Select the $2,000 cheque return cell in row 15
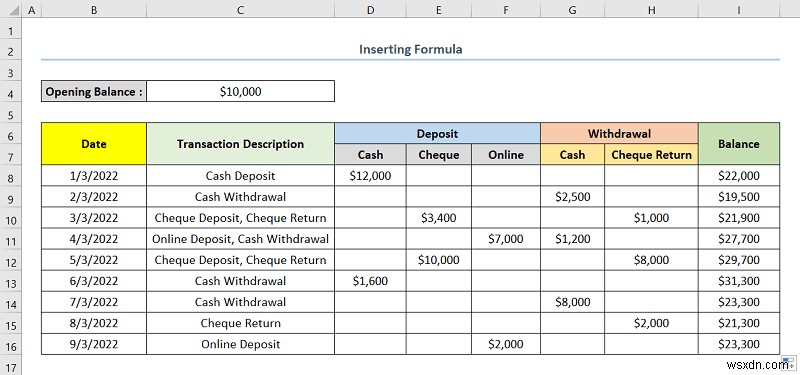This screenshot has height=375, width=800. coord(652,323)
